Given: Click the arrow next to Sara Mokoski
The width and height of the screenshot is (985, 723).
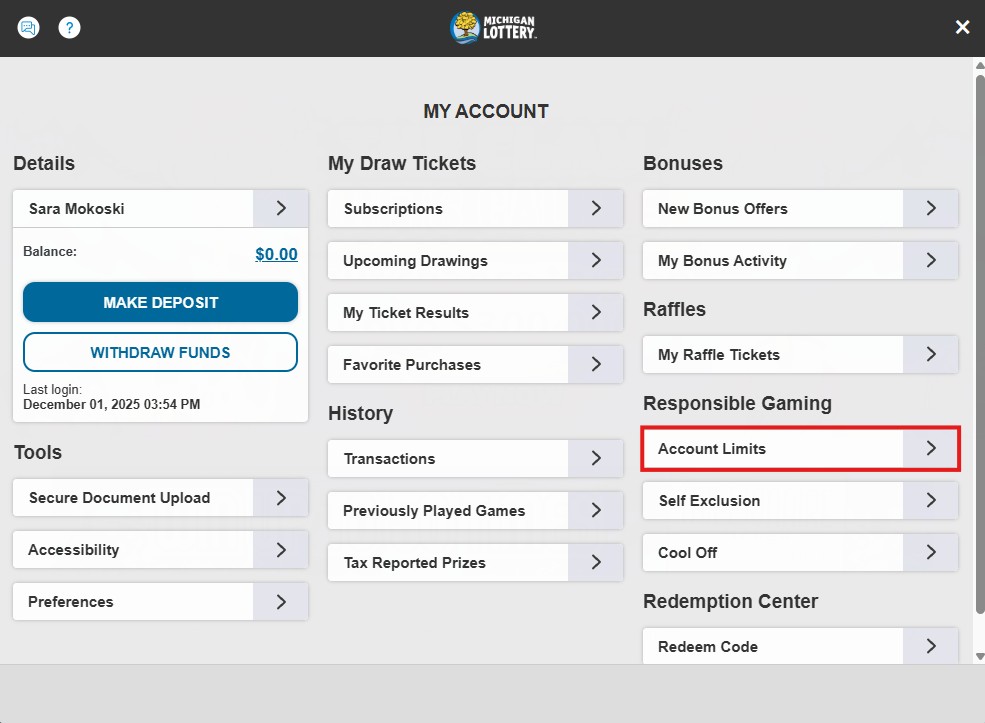Looking at the screenshot, I should pyautogui.click(x=281, y=209).
